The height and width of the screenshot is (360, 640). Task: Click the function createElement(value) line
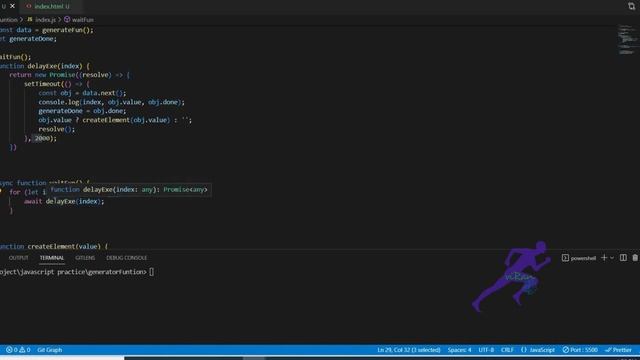coord(54,247)
